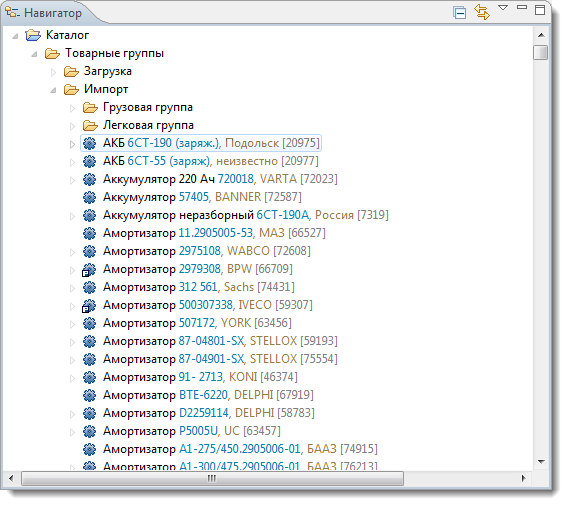Collapse the Каталог root node
567x505 pixels.
tap(15, 36)
